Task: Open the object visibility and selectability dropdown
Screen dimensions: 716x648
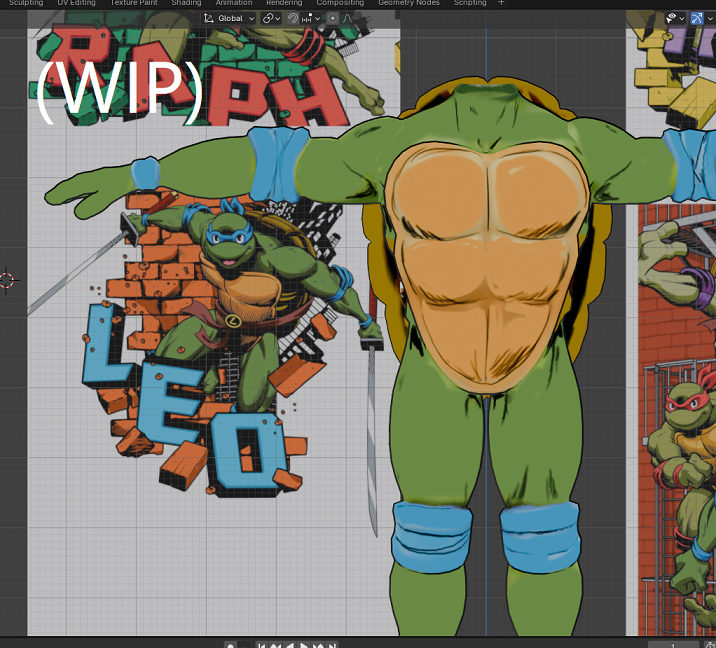Action: pyautogui.click(x=675, y=18)
